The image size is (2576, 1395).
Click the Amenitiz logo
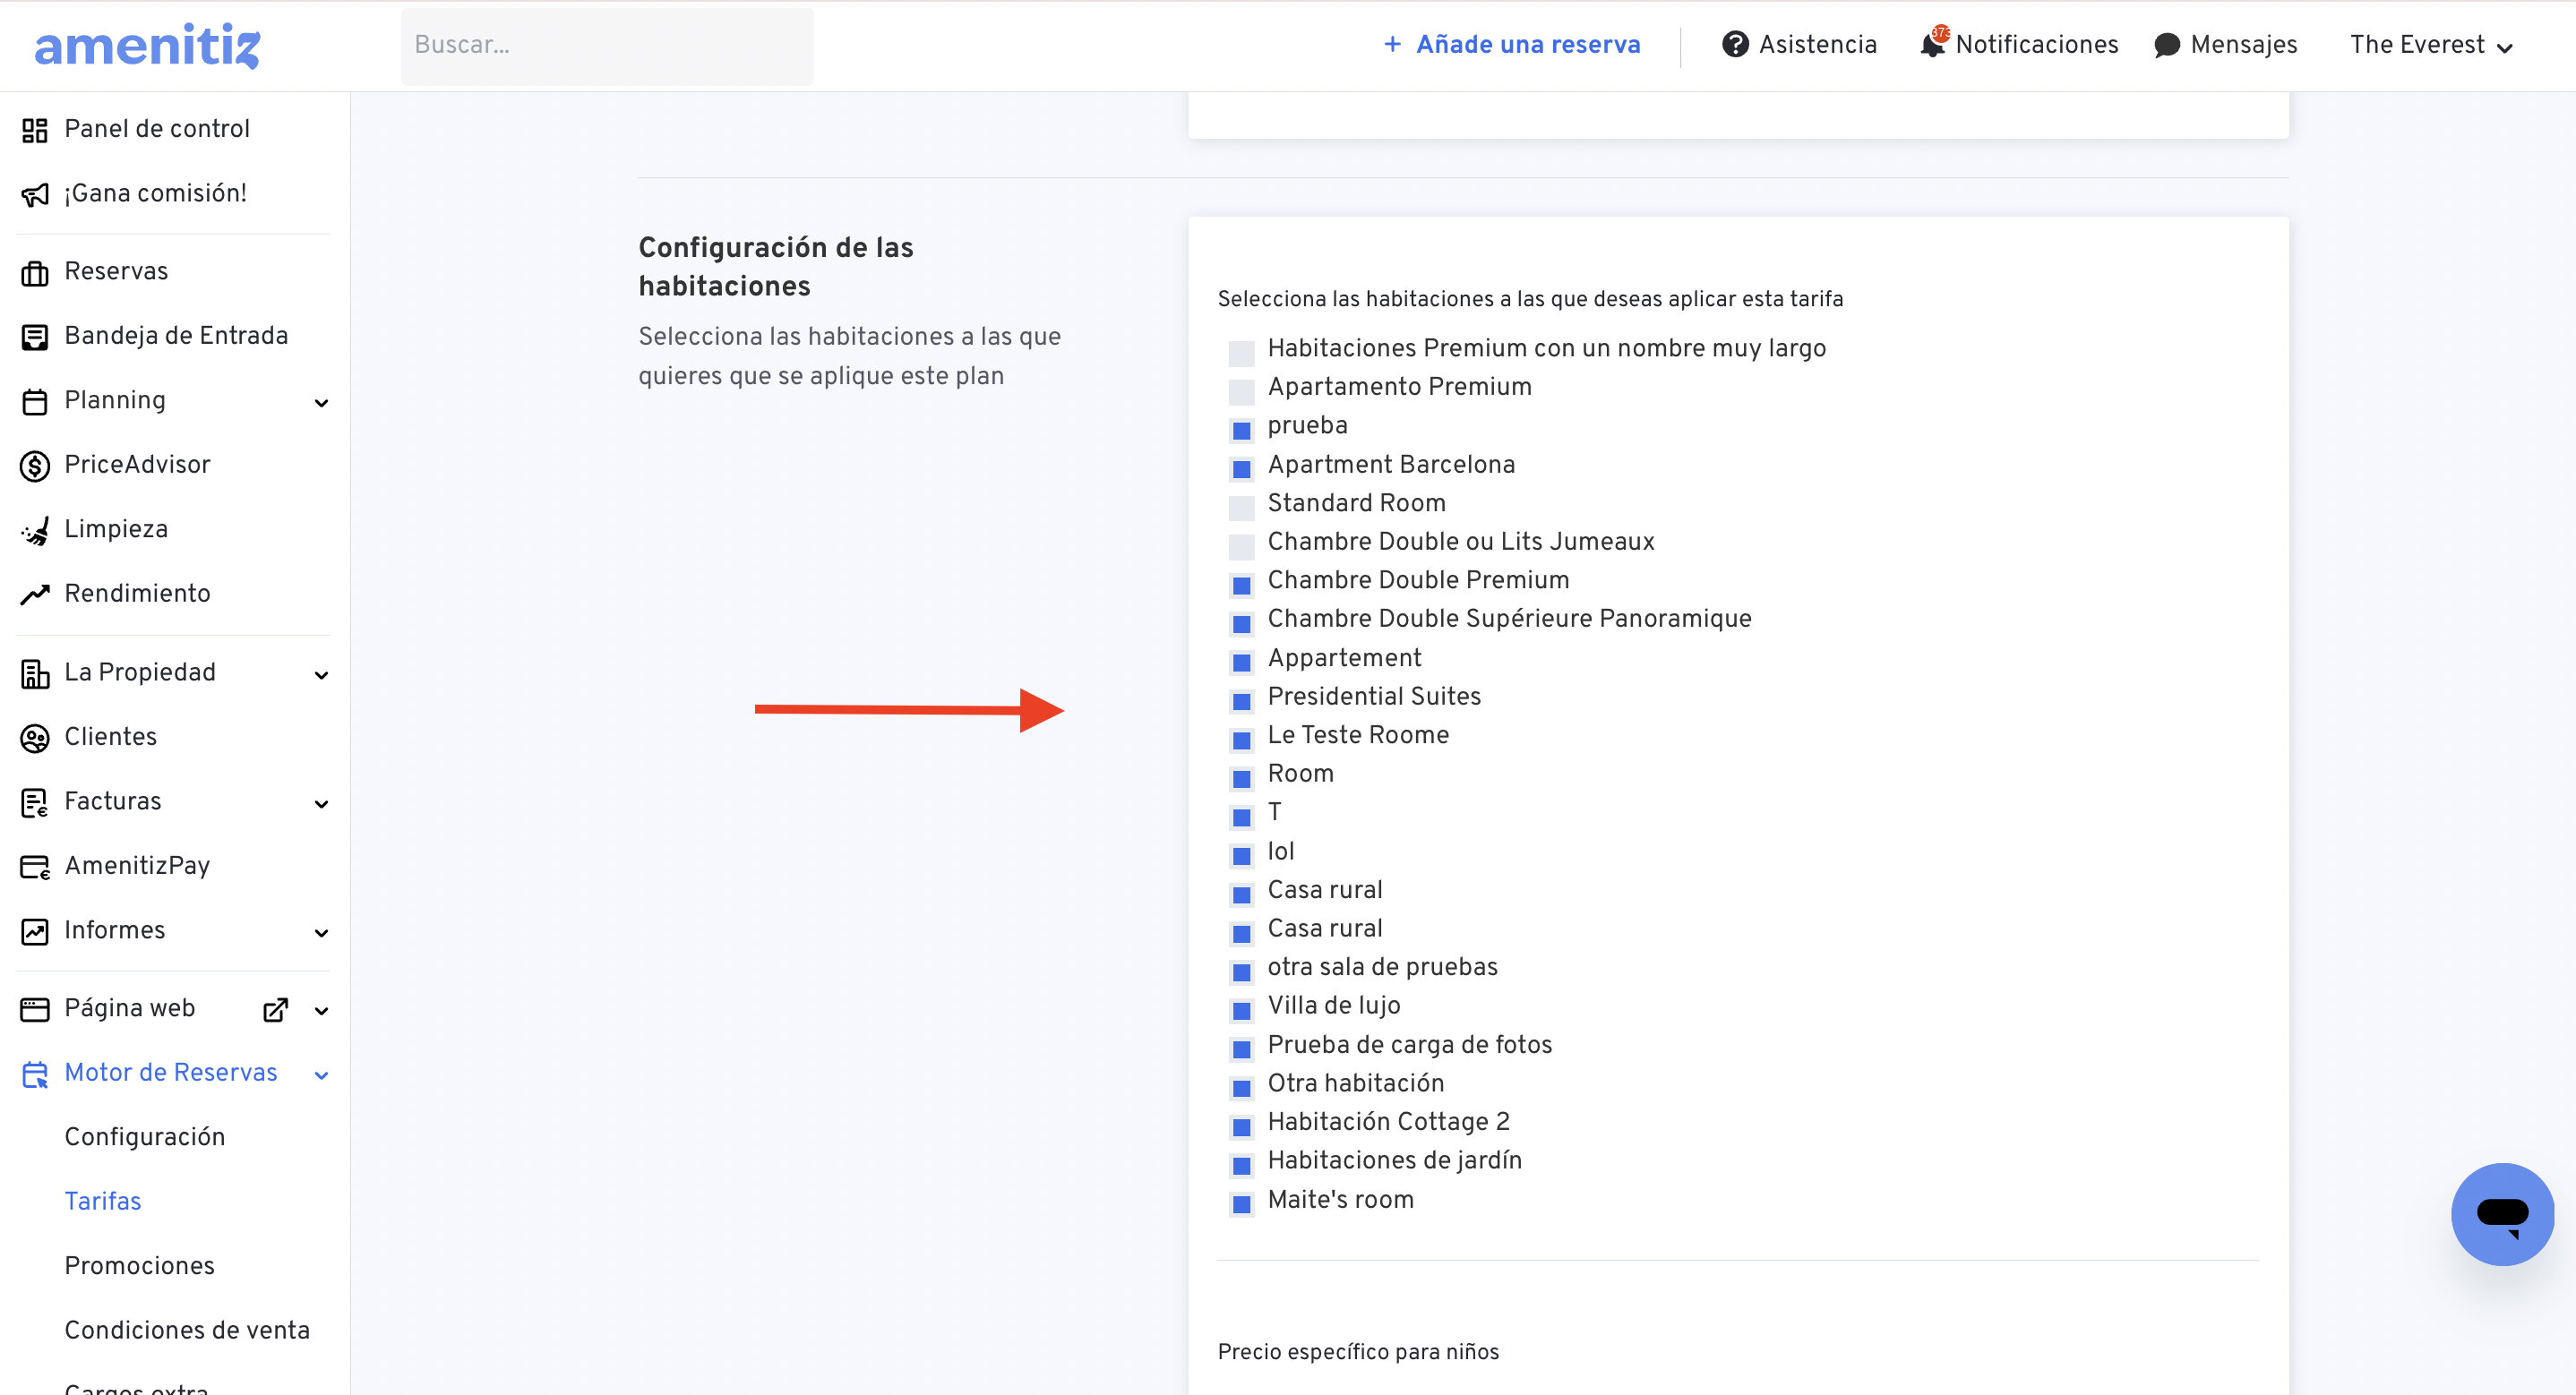[x=147, y=46]
